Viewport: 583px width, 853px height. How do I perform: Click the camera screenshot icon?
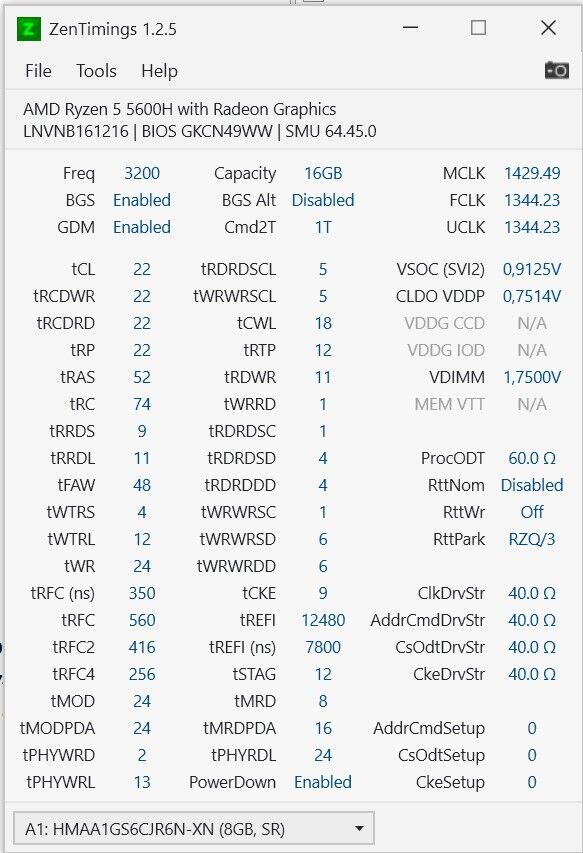coord(556,70)
